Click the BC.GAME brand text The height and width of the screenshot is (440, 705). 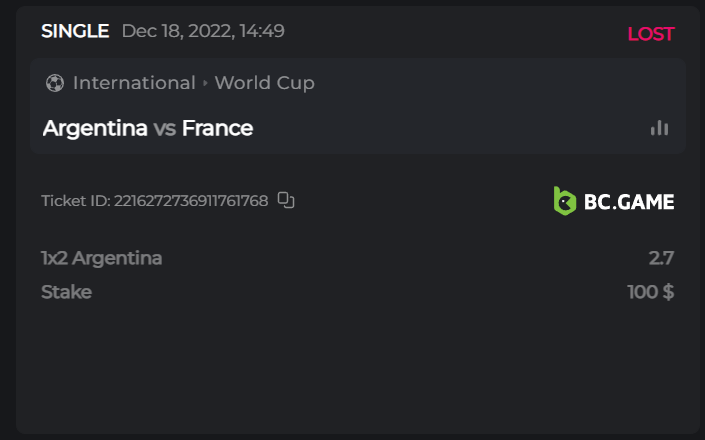pos(628,201)
